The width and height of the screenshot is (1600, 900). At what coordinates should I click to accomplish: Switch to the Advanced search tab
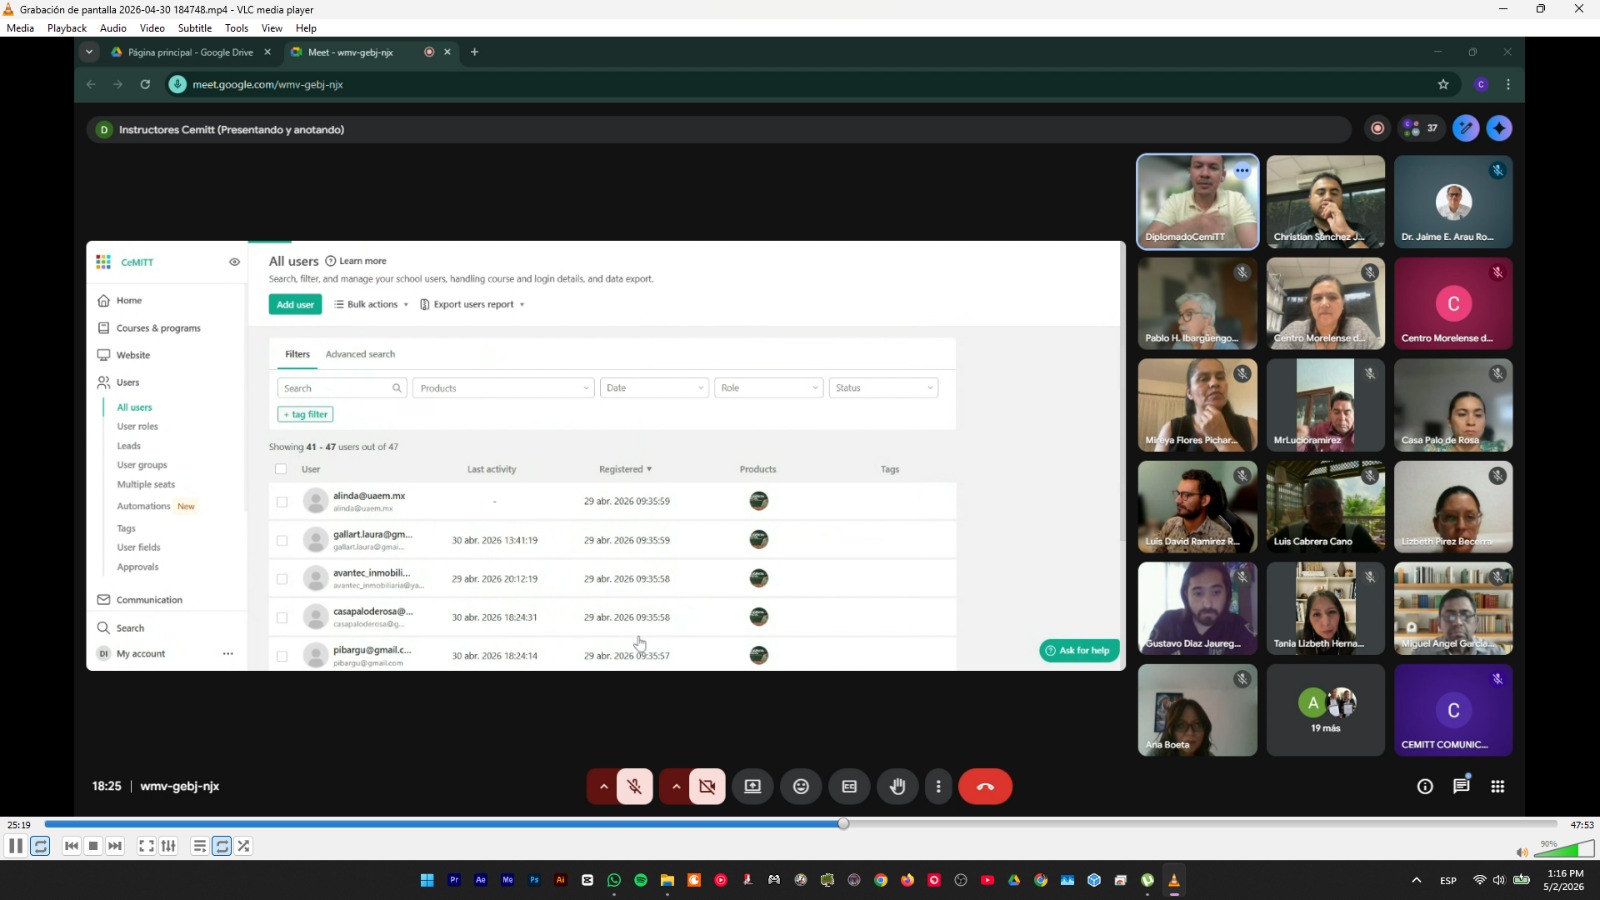click(360, 354)
